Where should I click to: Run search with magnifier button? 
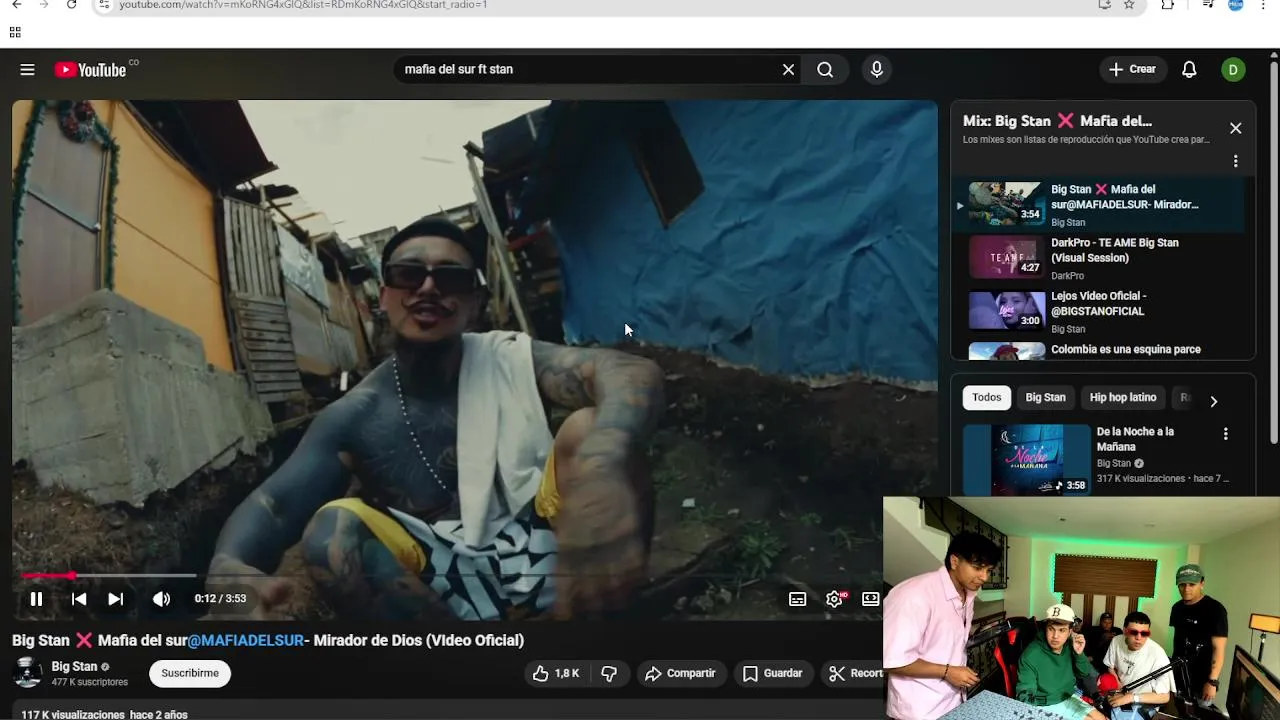point(825,70)
